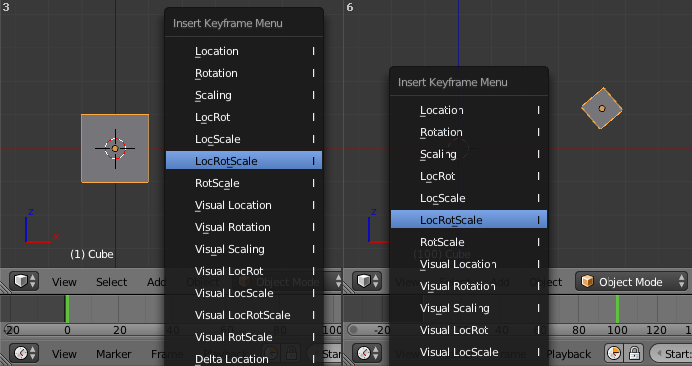692x366 pixels.
Task: Pick Visual Rotation in left keyframe menu
Action: click(x=244, y=227)
